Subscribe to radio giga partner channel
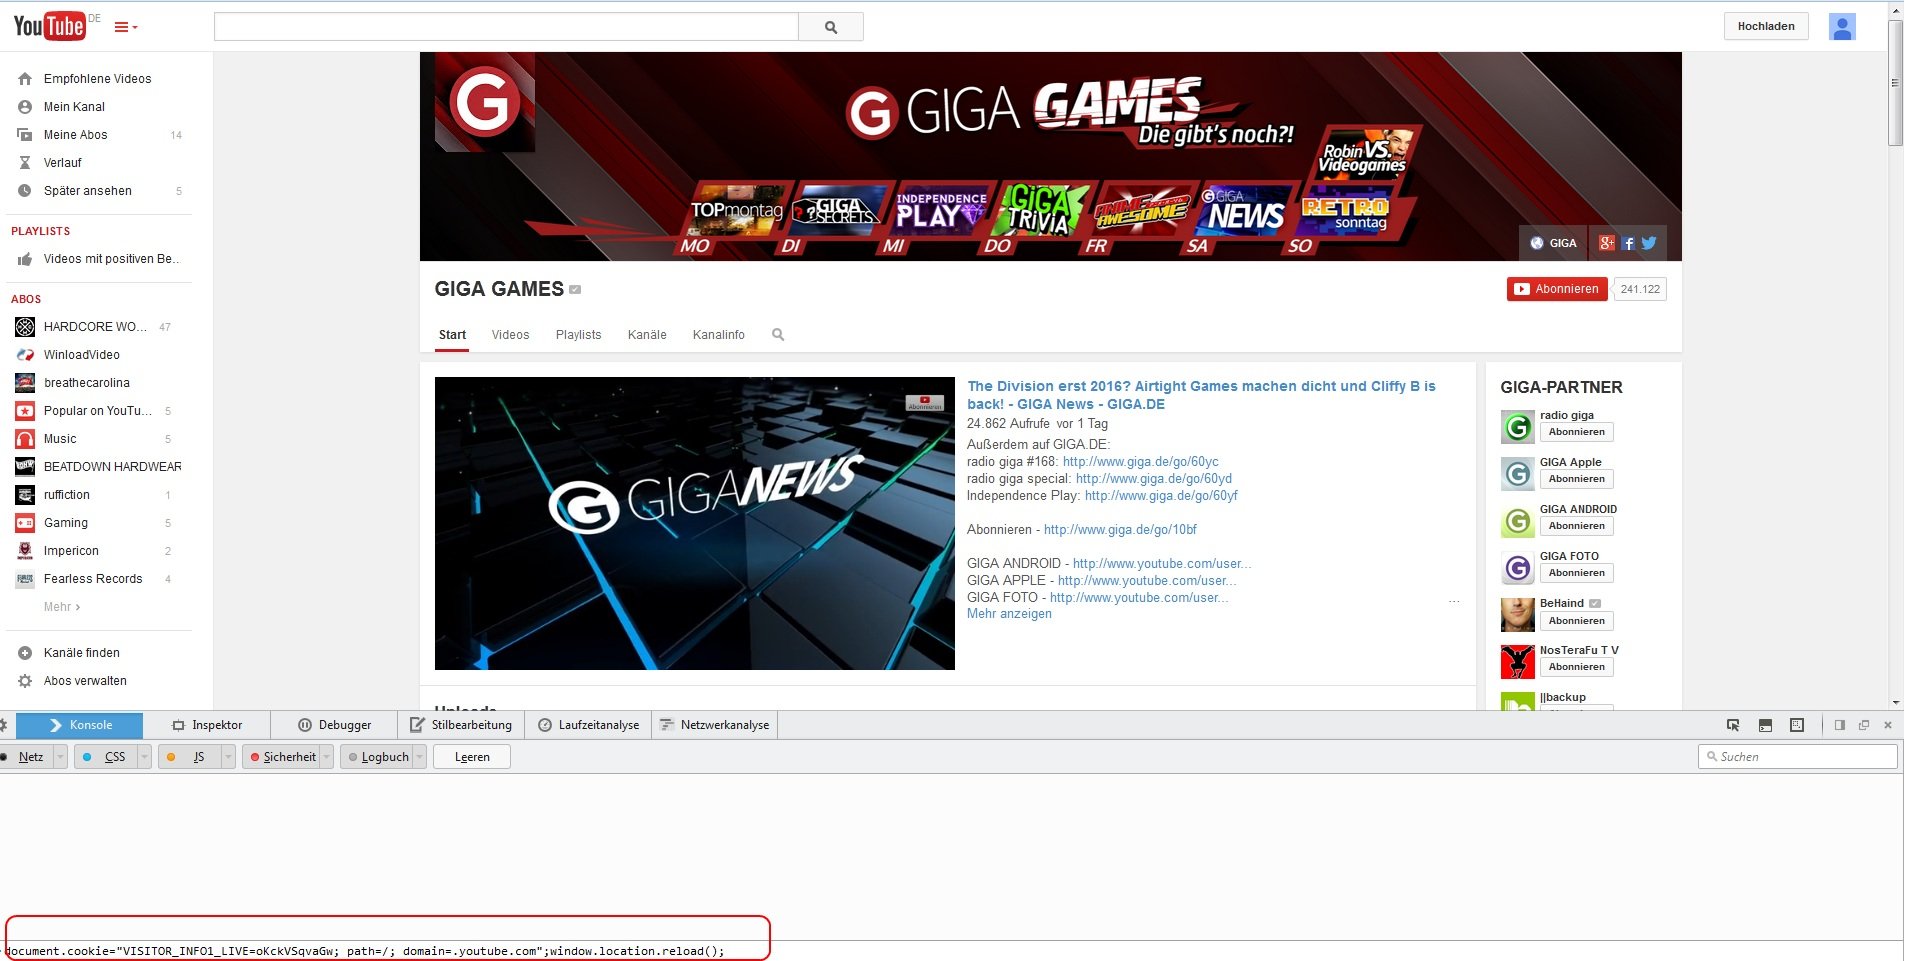Image resolution: width=1912 pixels, height=961 pixels. pos(1576,432)
